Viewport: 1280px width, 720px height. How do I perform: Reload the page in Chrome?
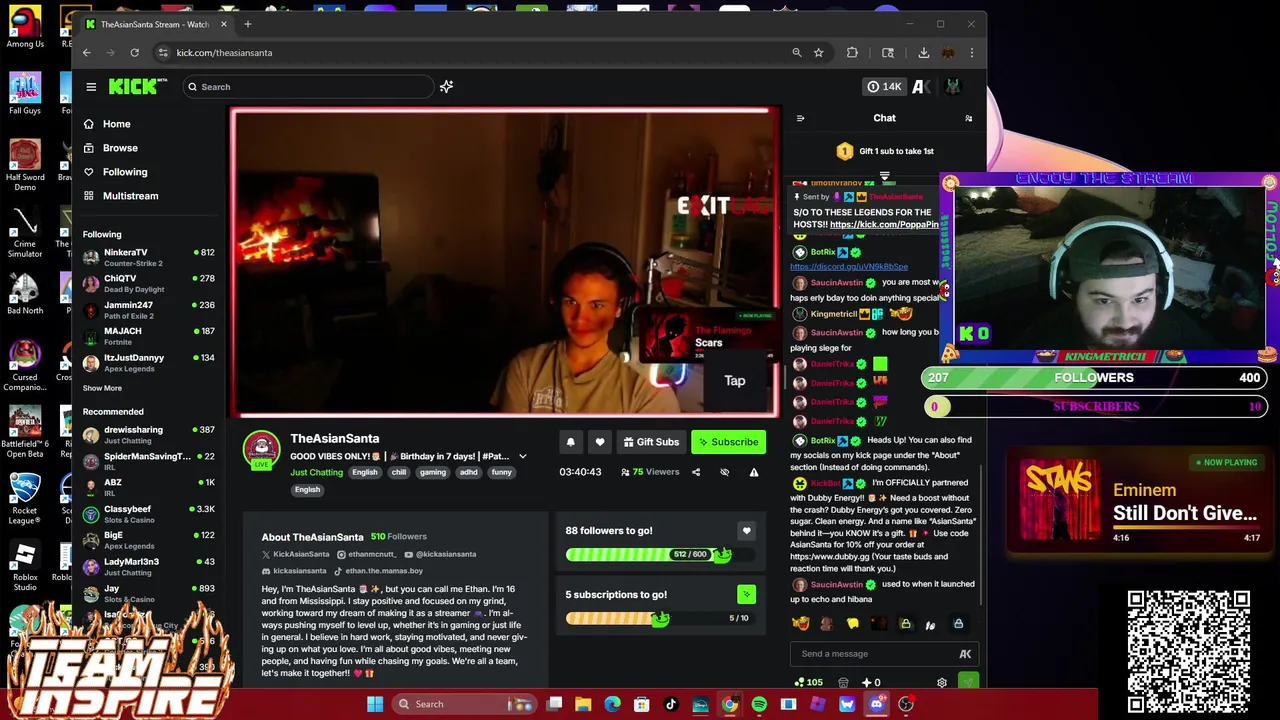134,53
